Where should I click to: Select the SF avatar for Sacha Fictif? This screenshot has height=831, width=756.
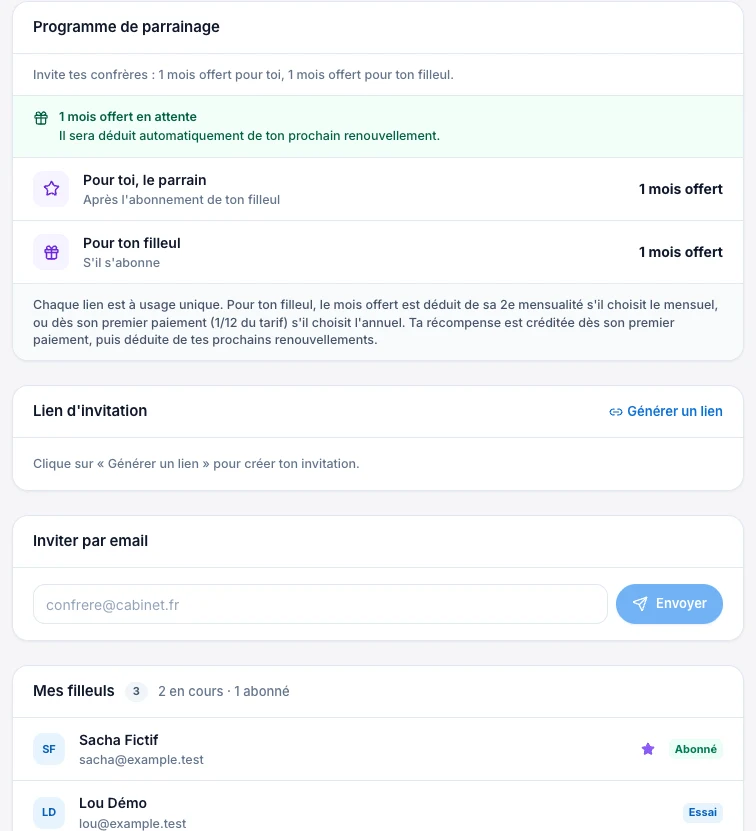49,749
